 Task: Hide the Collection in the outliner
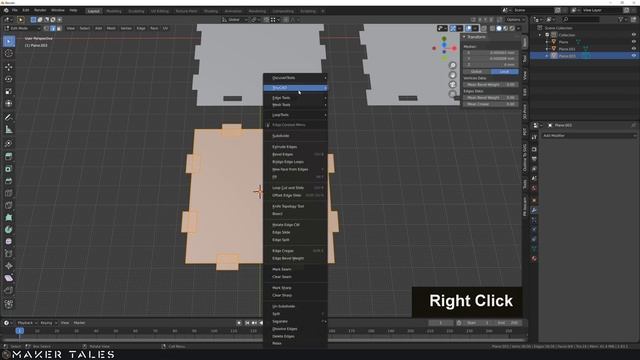(x=633, y=35)
